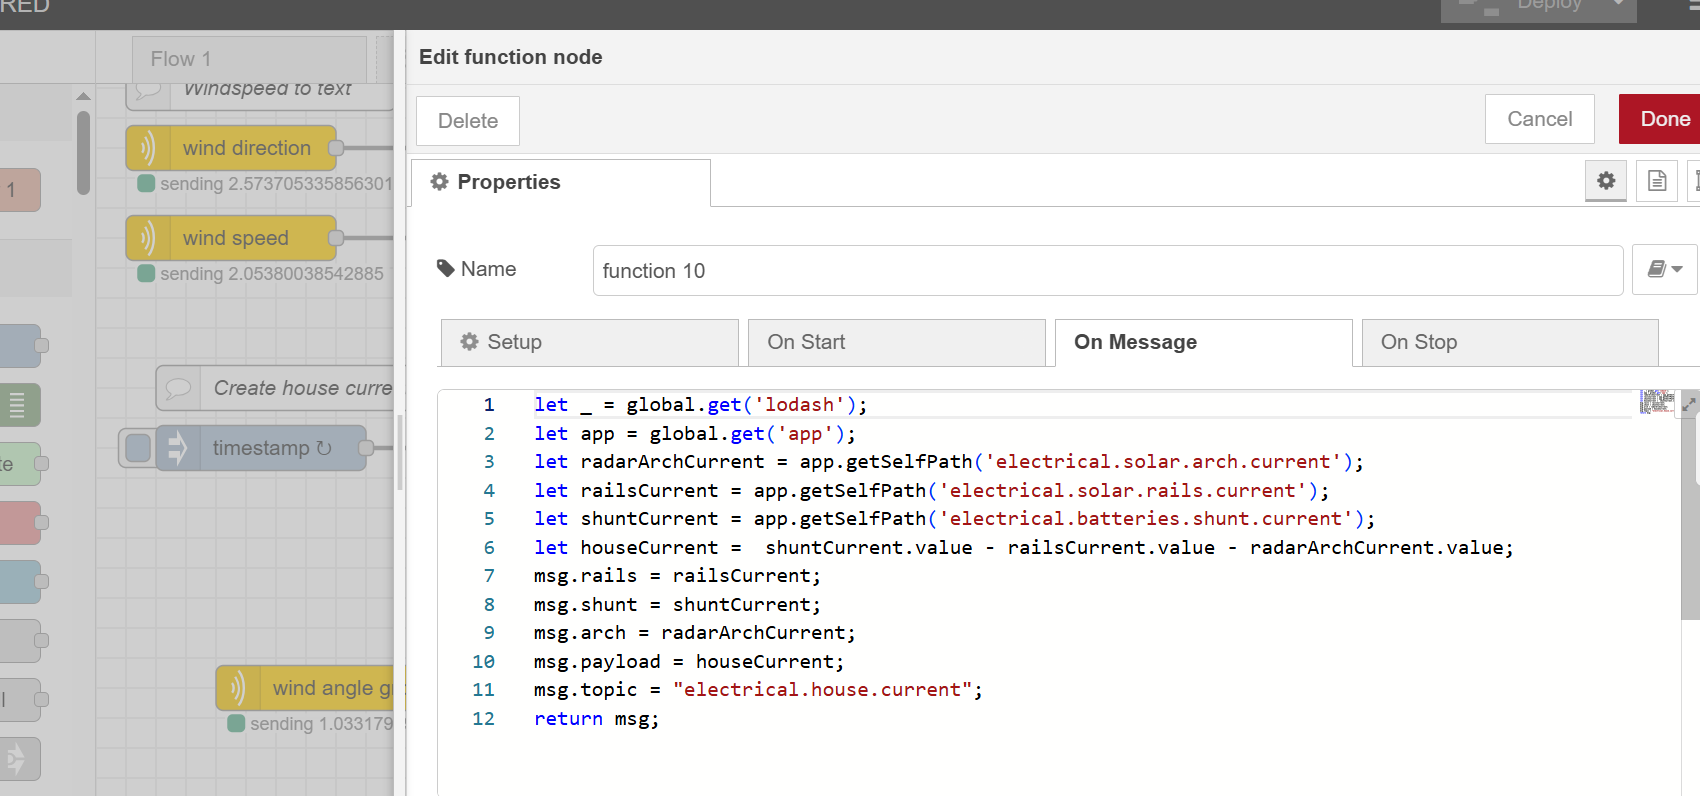Click line 9 msg.arch assignment
1700x796 pixels.
pos(695,633)
